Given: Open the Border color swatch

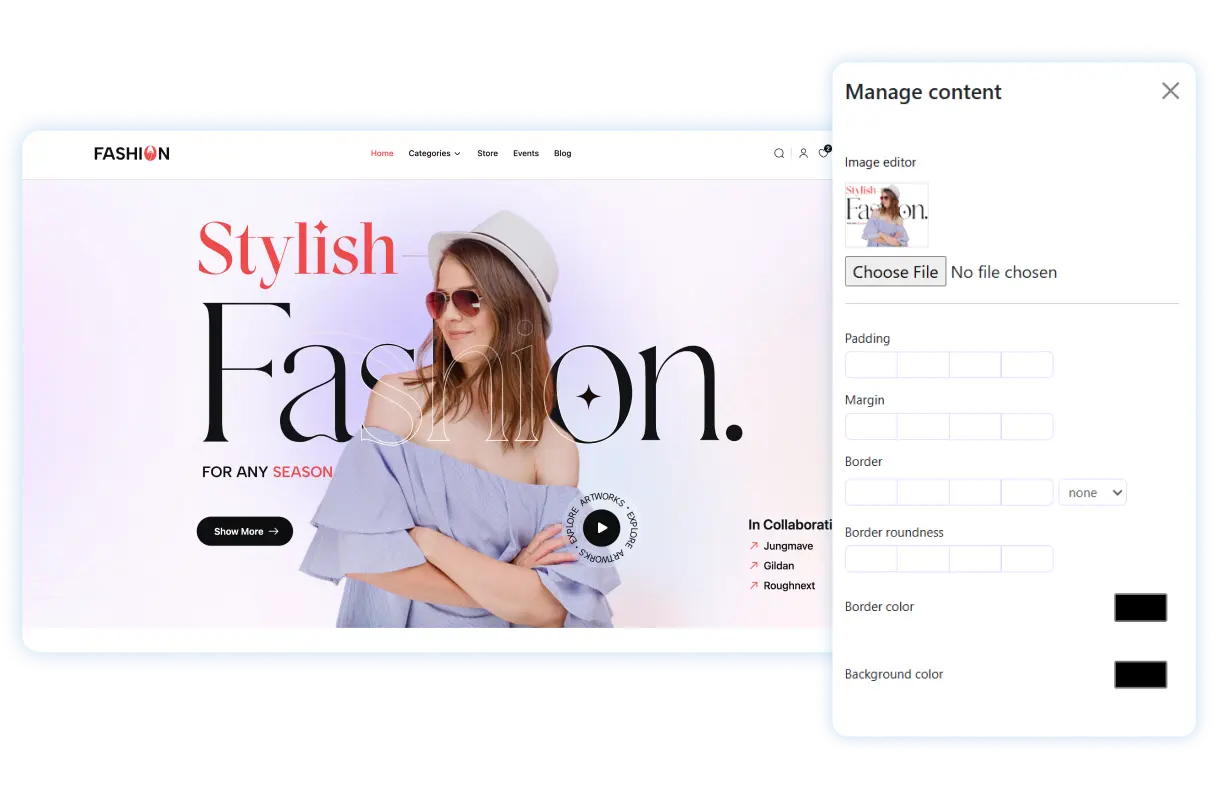Looking at the screenshot, I should pyautogui.click(x=1140, y=607).
